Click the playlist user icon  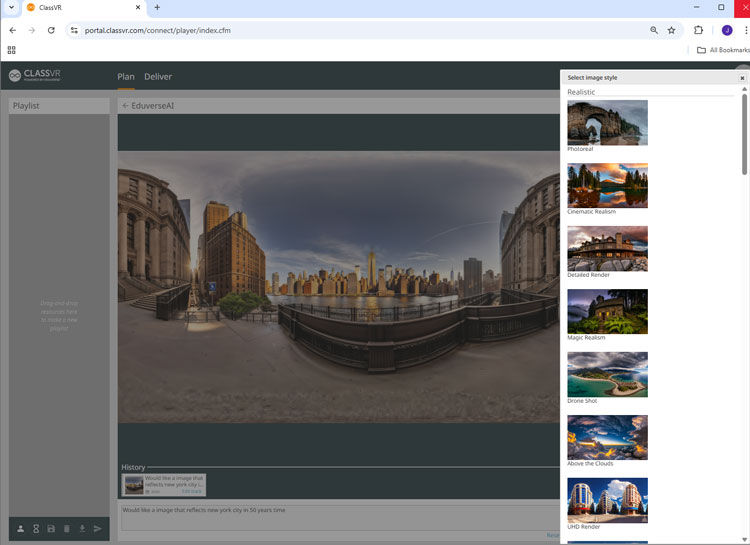coord(20,528)
